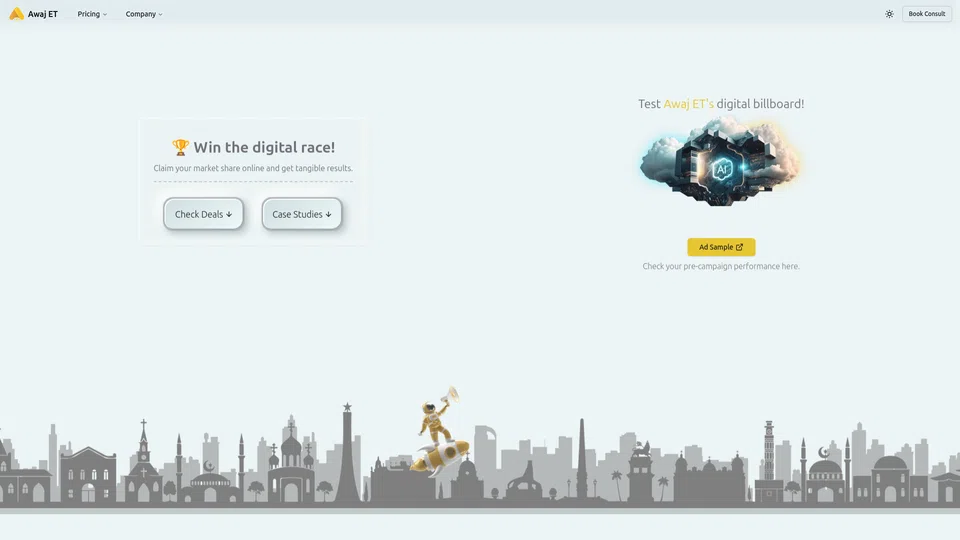This screenshot has width=960, height=540.
Task: Expand the Company dropdown menu
Action: pyautogui.click(x=144, y=13)
